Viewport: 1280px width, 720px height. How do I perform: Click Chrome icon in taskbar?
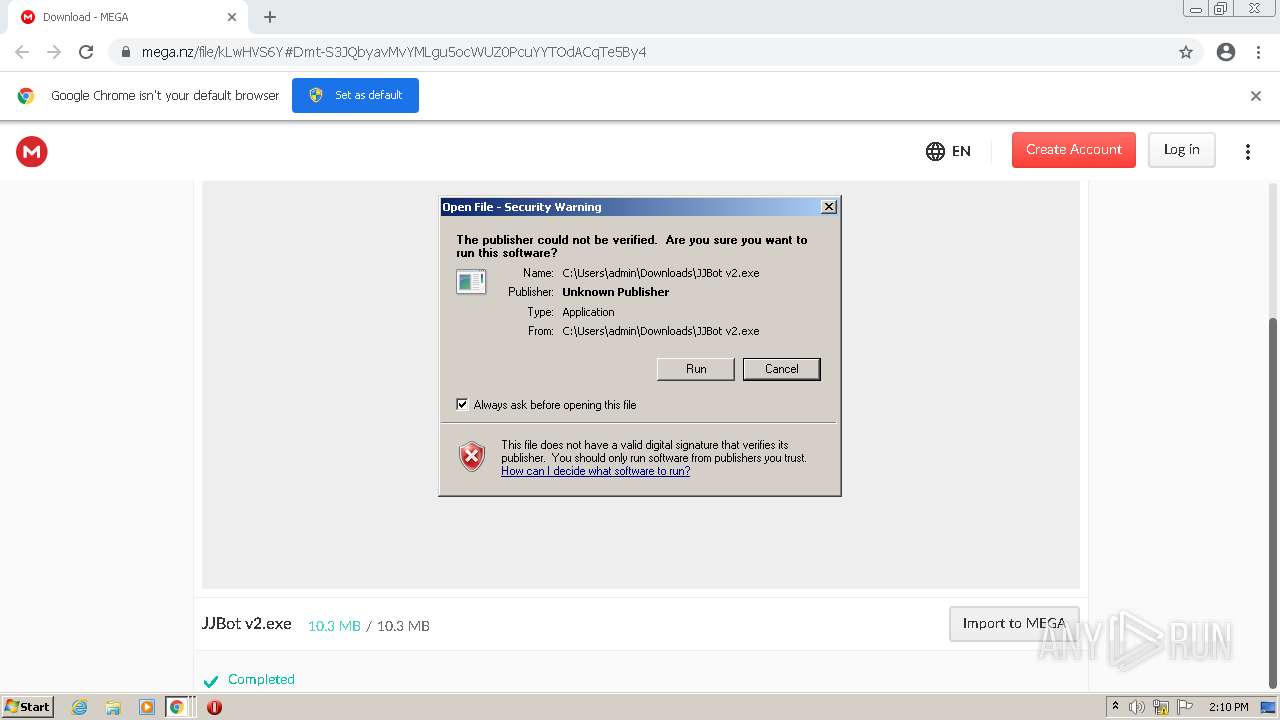[x=177, y=707]
